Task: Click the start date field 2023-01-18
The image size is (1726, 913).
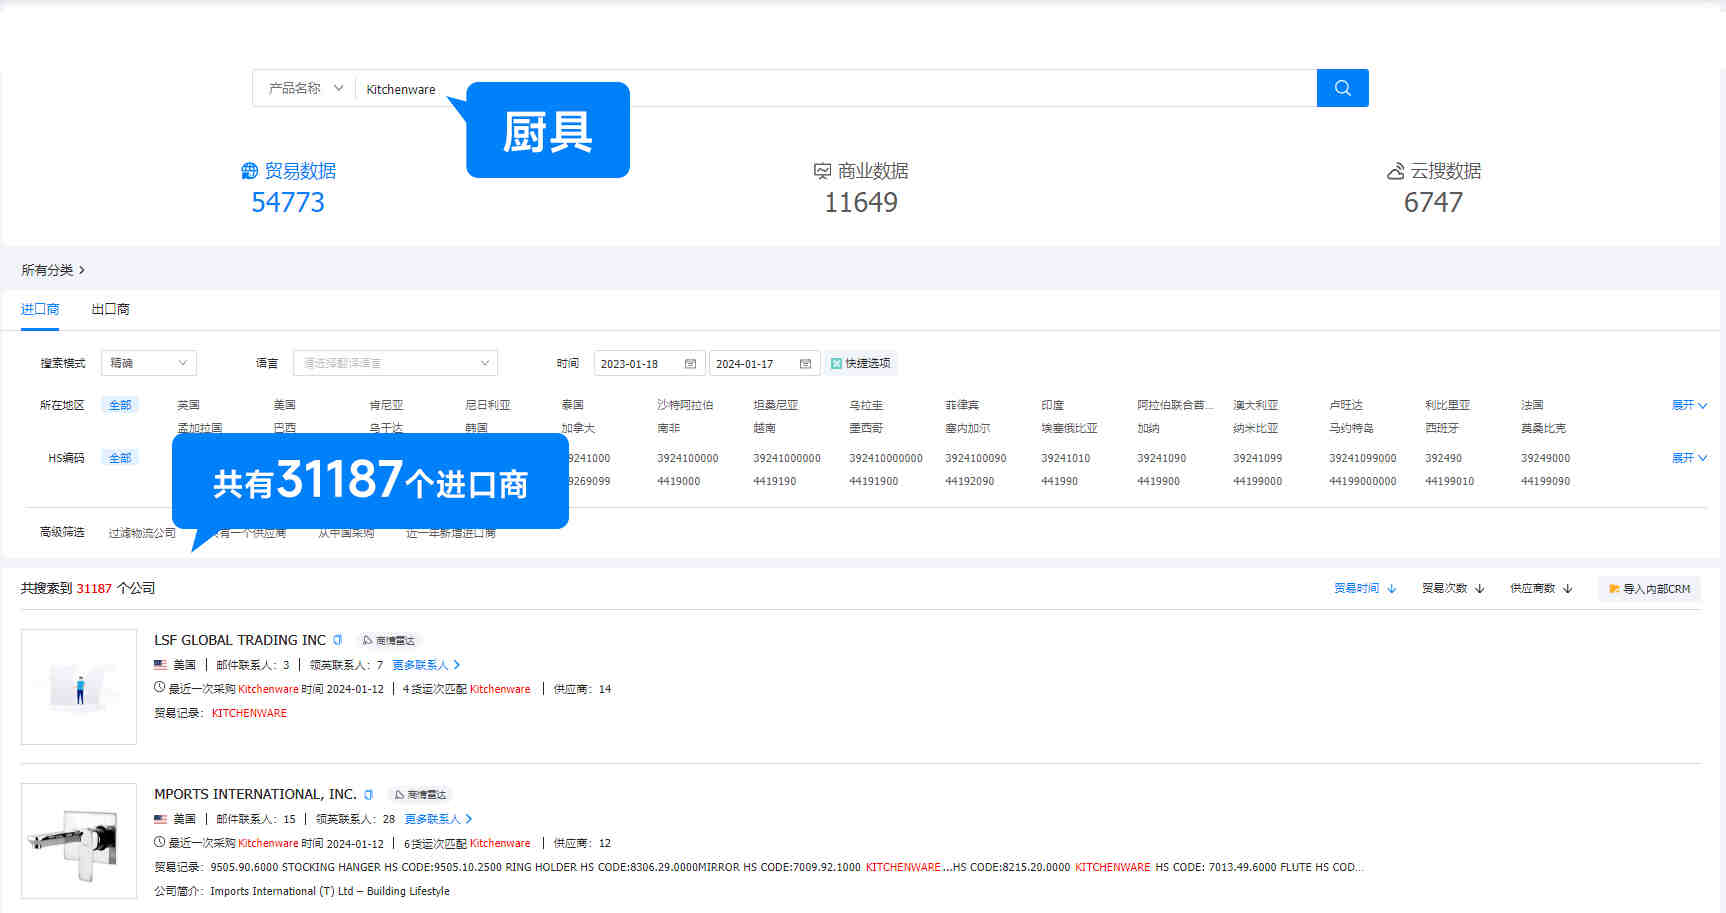Action: [x=649, y=364]
